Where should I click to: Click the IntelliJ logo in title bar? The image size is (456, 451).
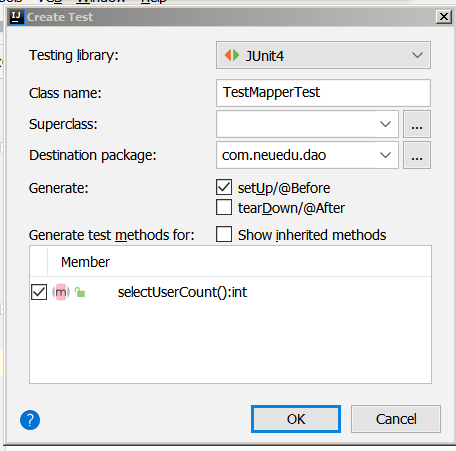[x=16, y=17]
